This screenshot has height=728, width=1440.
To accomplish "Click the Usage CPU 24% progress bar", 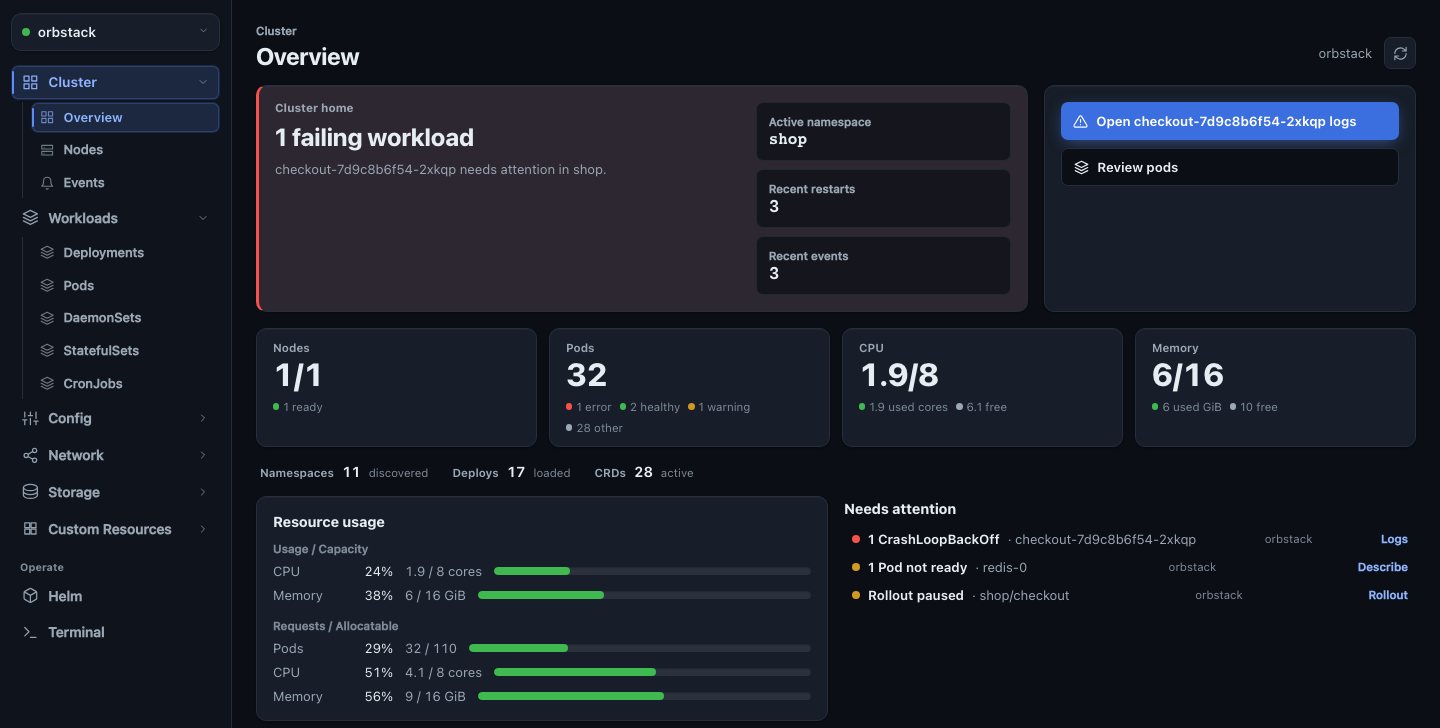I will click(652, 571).
